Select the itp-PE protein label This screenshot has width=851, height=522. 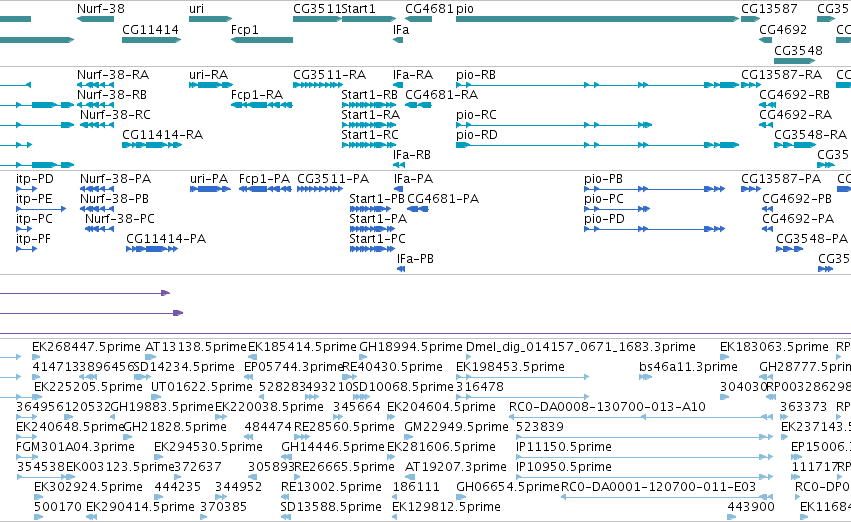(x=34, y=199)
